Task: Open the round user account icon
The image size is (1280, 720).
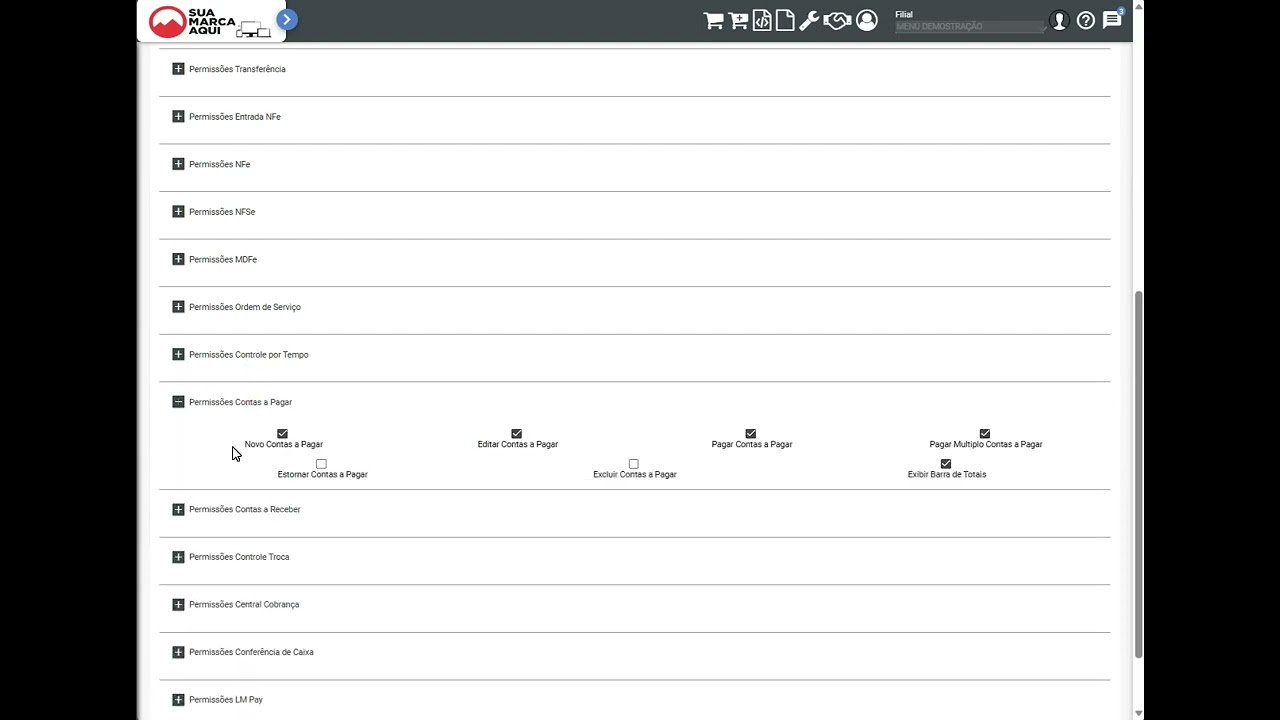Action: tap(867, 20)
